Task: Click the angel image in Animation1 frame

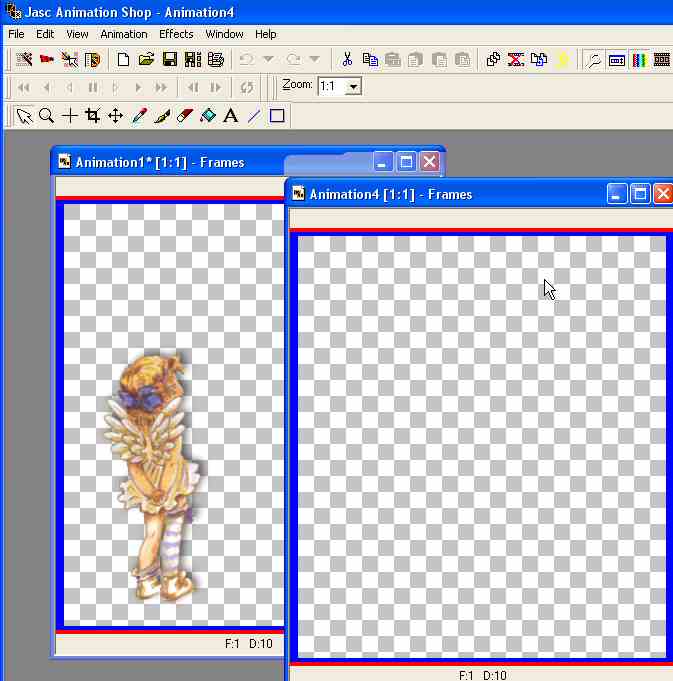Action: coord(152,476)
